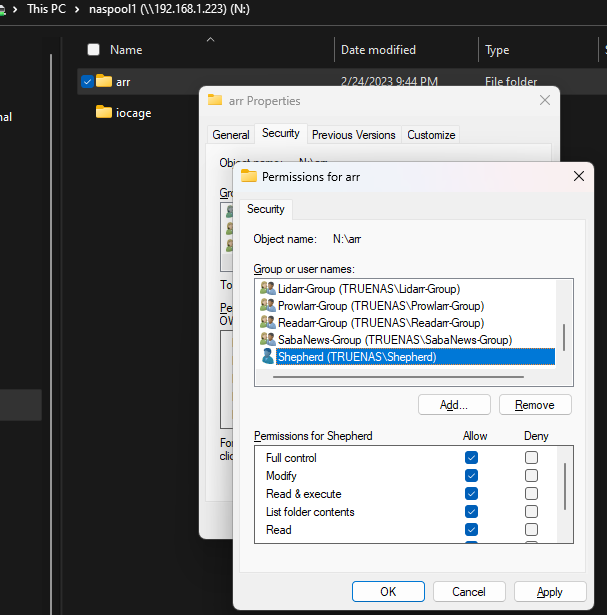Uncheck Allow for Full control
The height and width of the screenshot is (615, 607).
[x=472, y=458]
